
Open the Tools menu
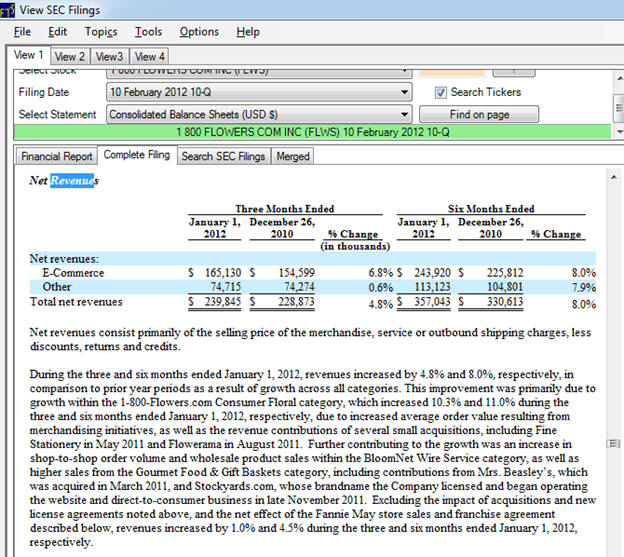pyautogui.click(x=149, y=32)
